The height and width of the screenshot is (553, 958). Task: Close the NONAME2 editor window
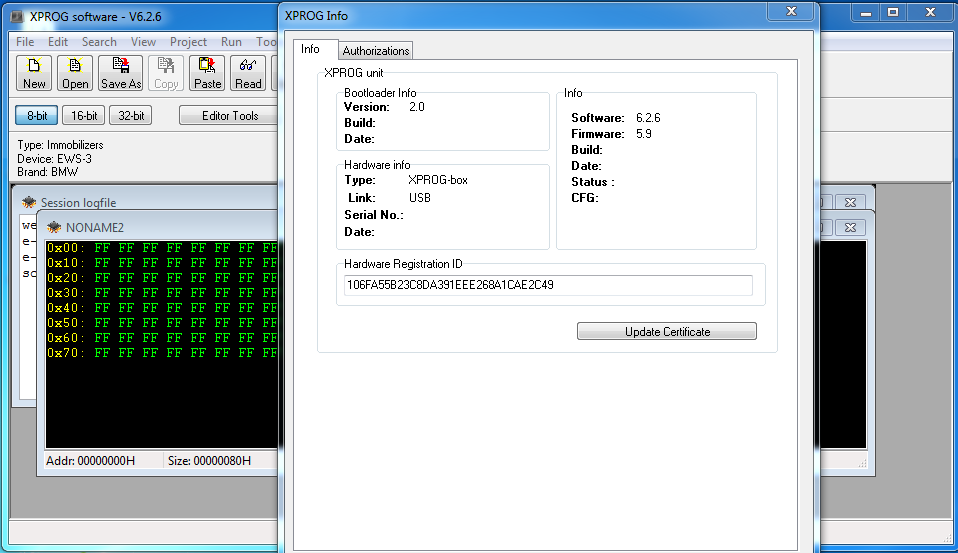850,227
